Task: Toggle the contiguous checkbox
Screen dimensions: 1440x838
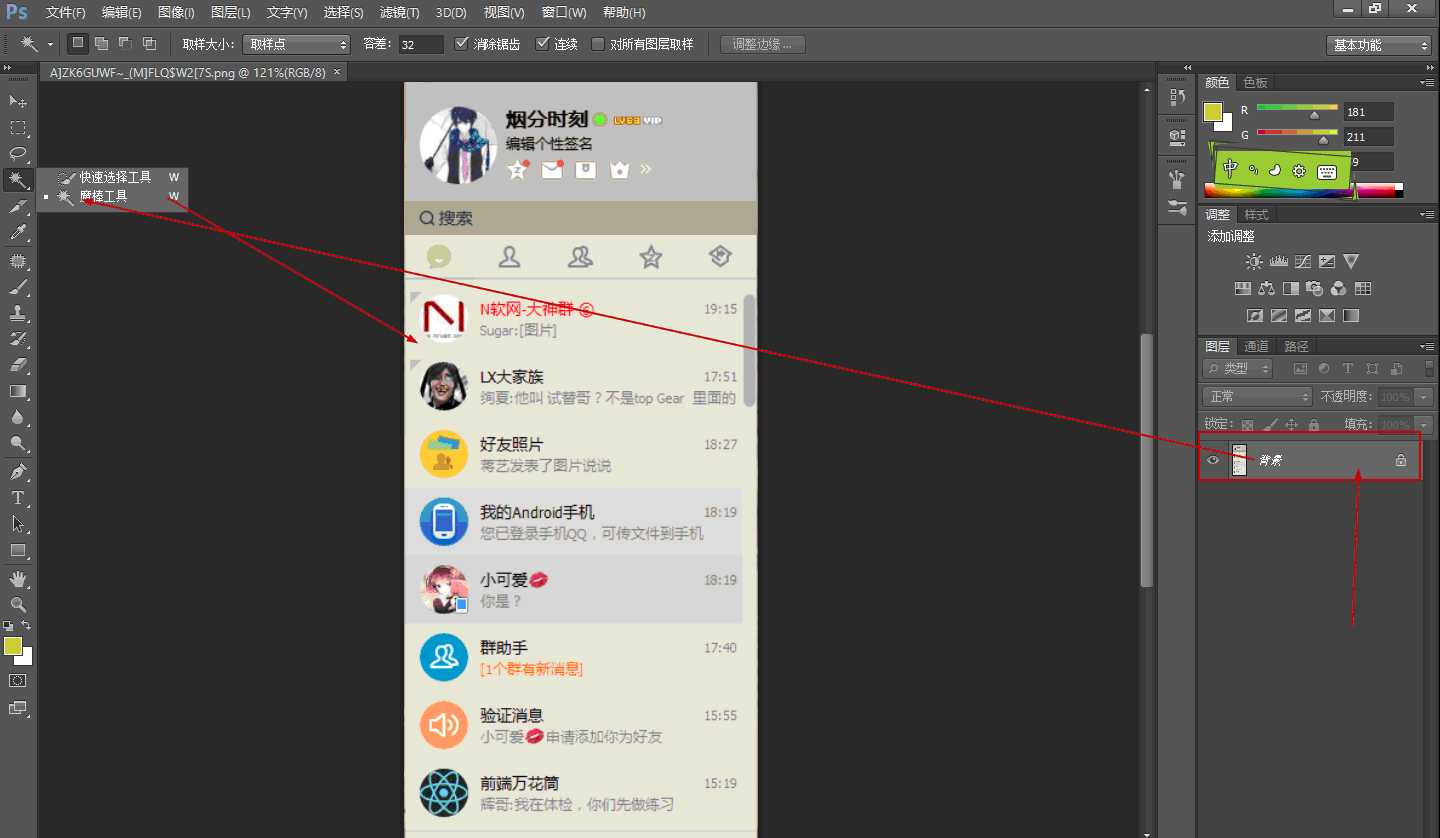Action: (542, 44)
